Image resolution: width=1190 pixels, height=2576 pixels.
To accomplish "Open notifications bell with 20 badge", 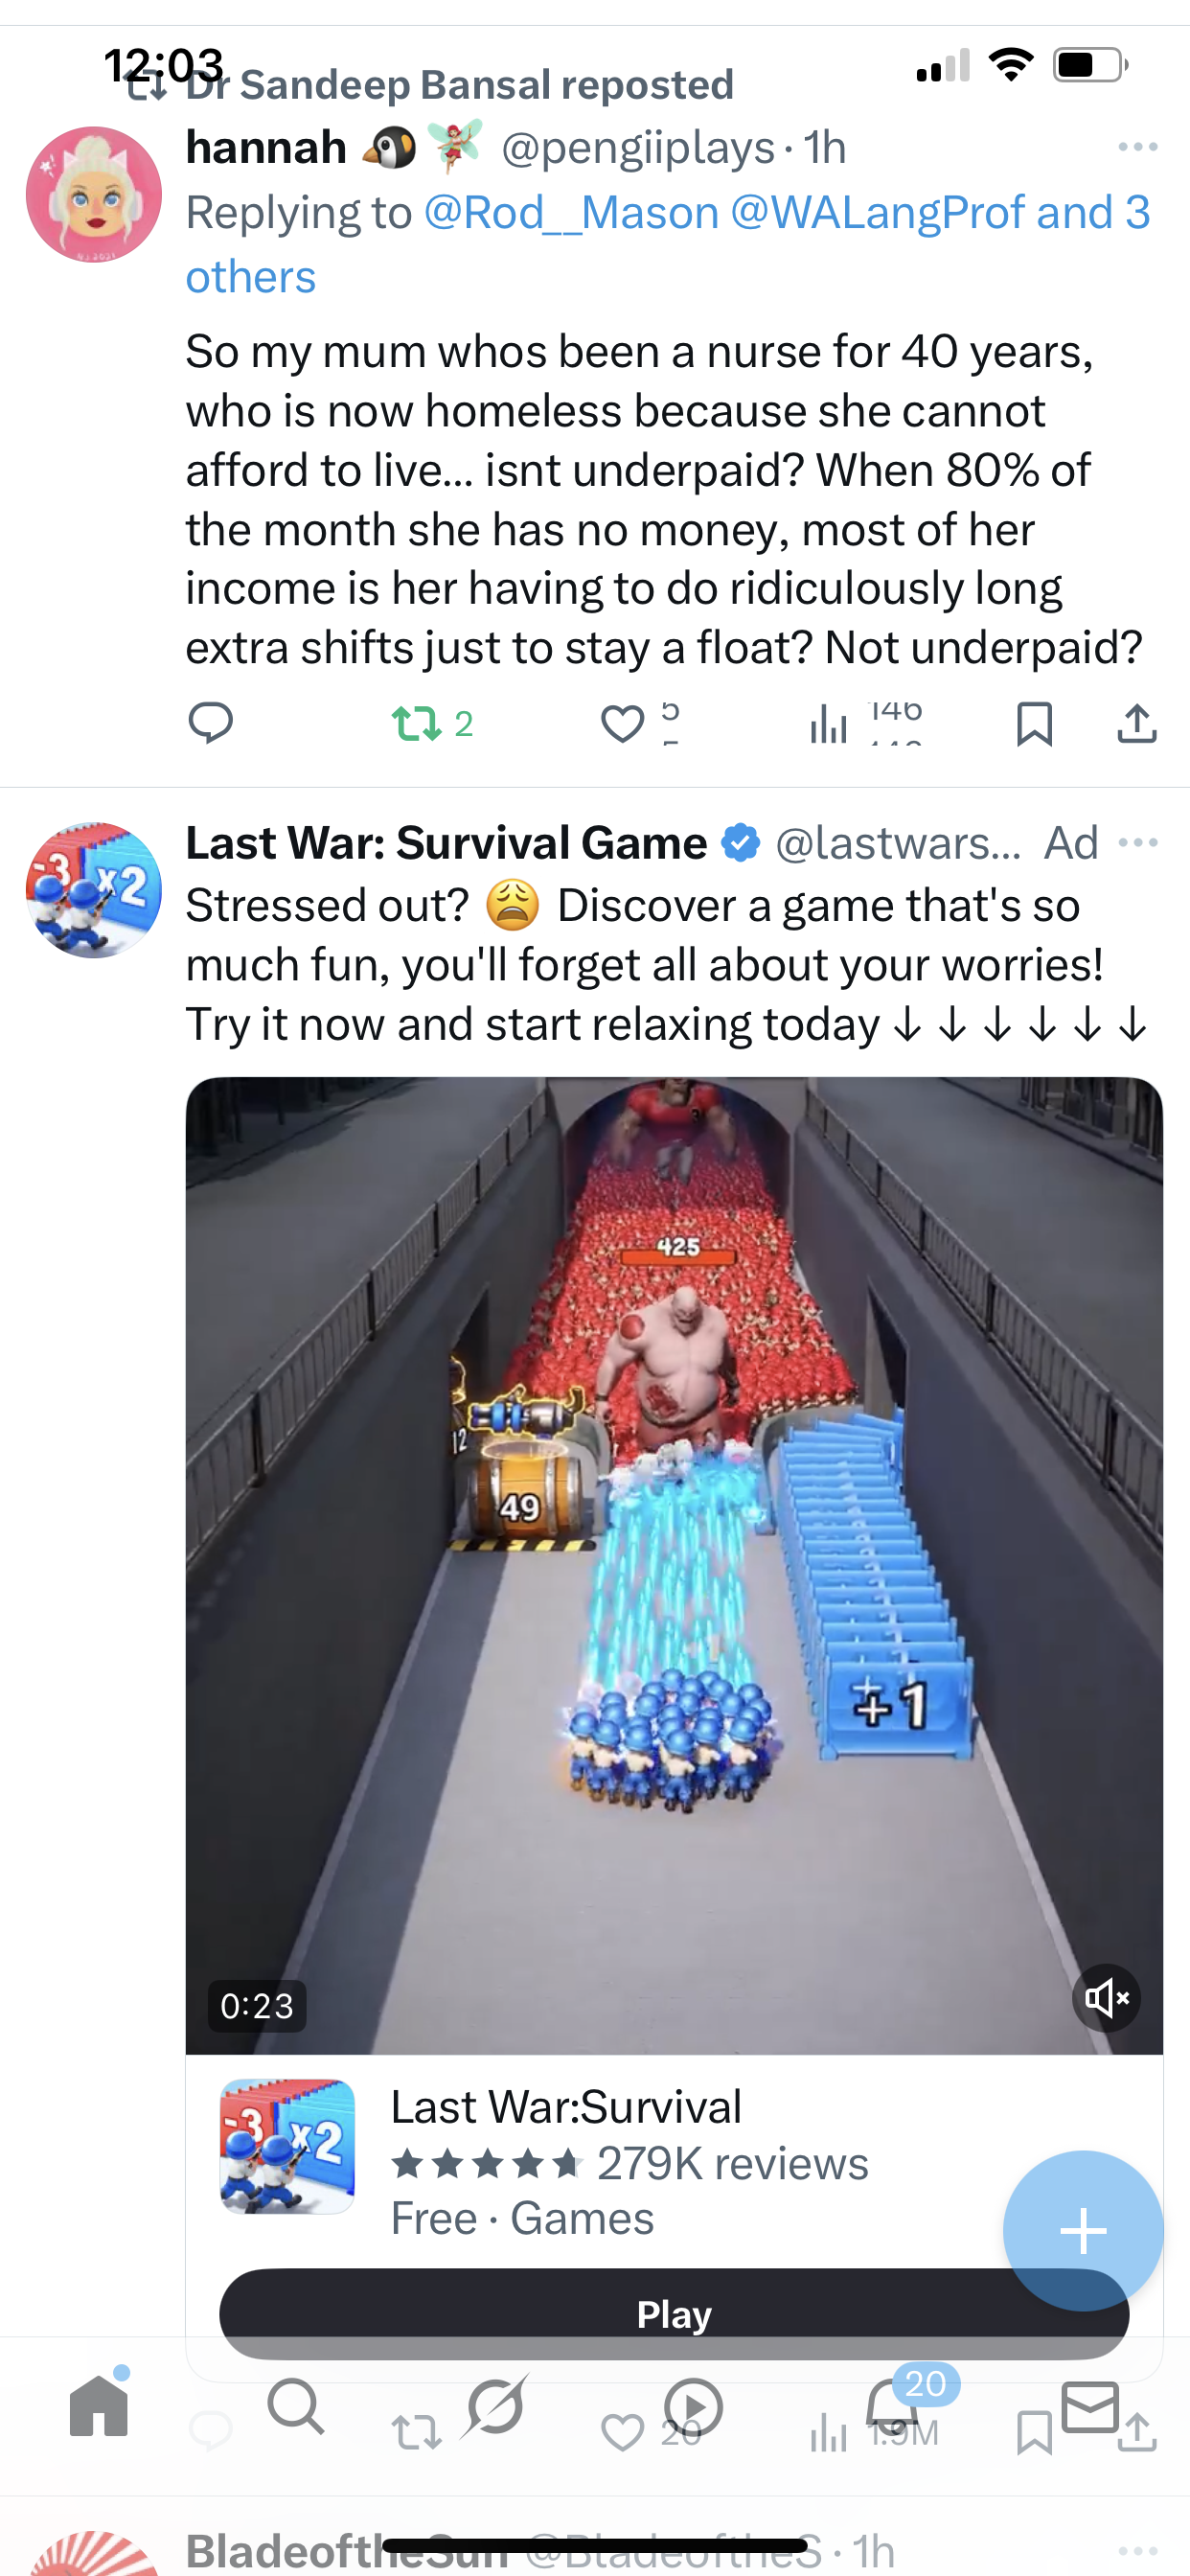I will [892, 2404].
